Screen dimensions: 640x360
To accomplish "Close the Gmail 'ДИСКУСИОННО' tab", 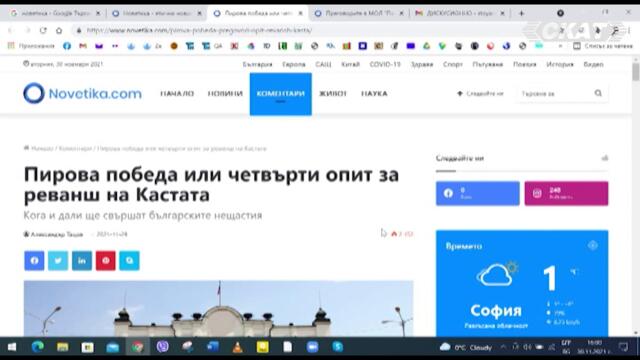I will pyautogui.click(x=502, y=13).
